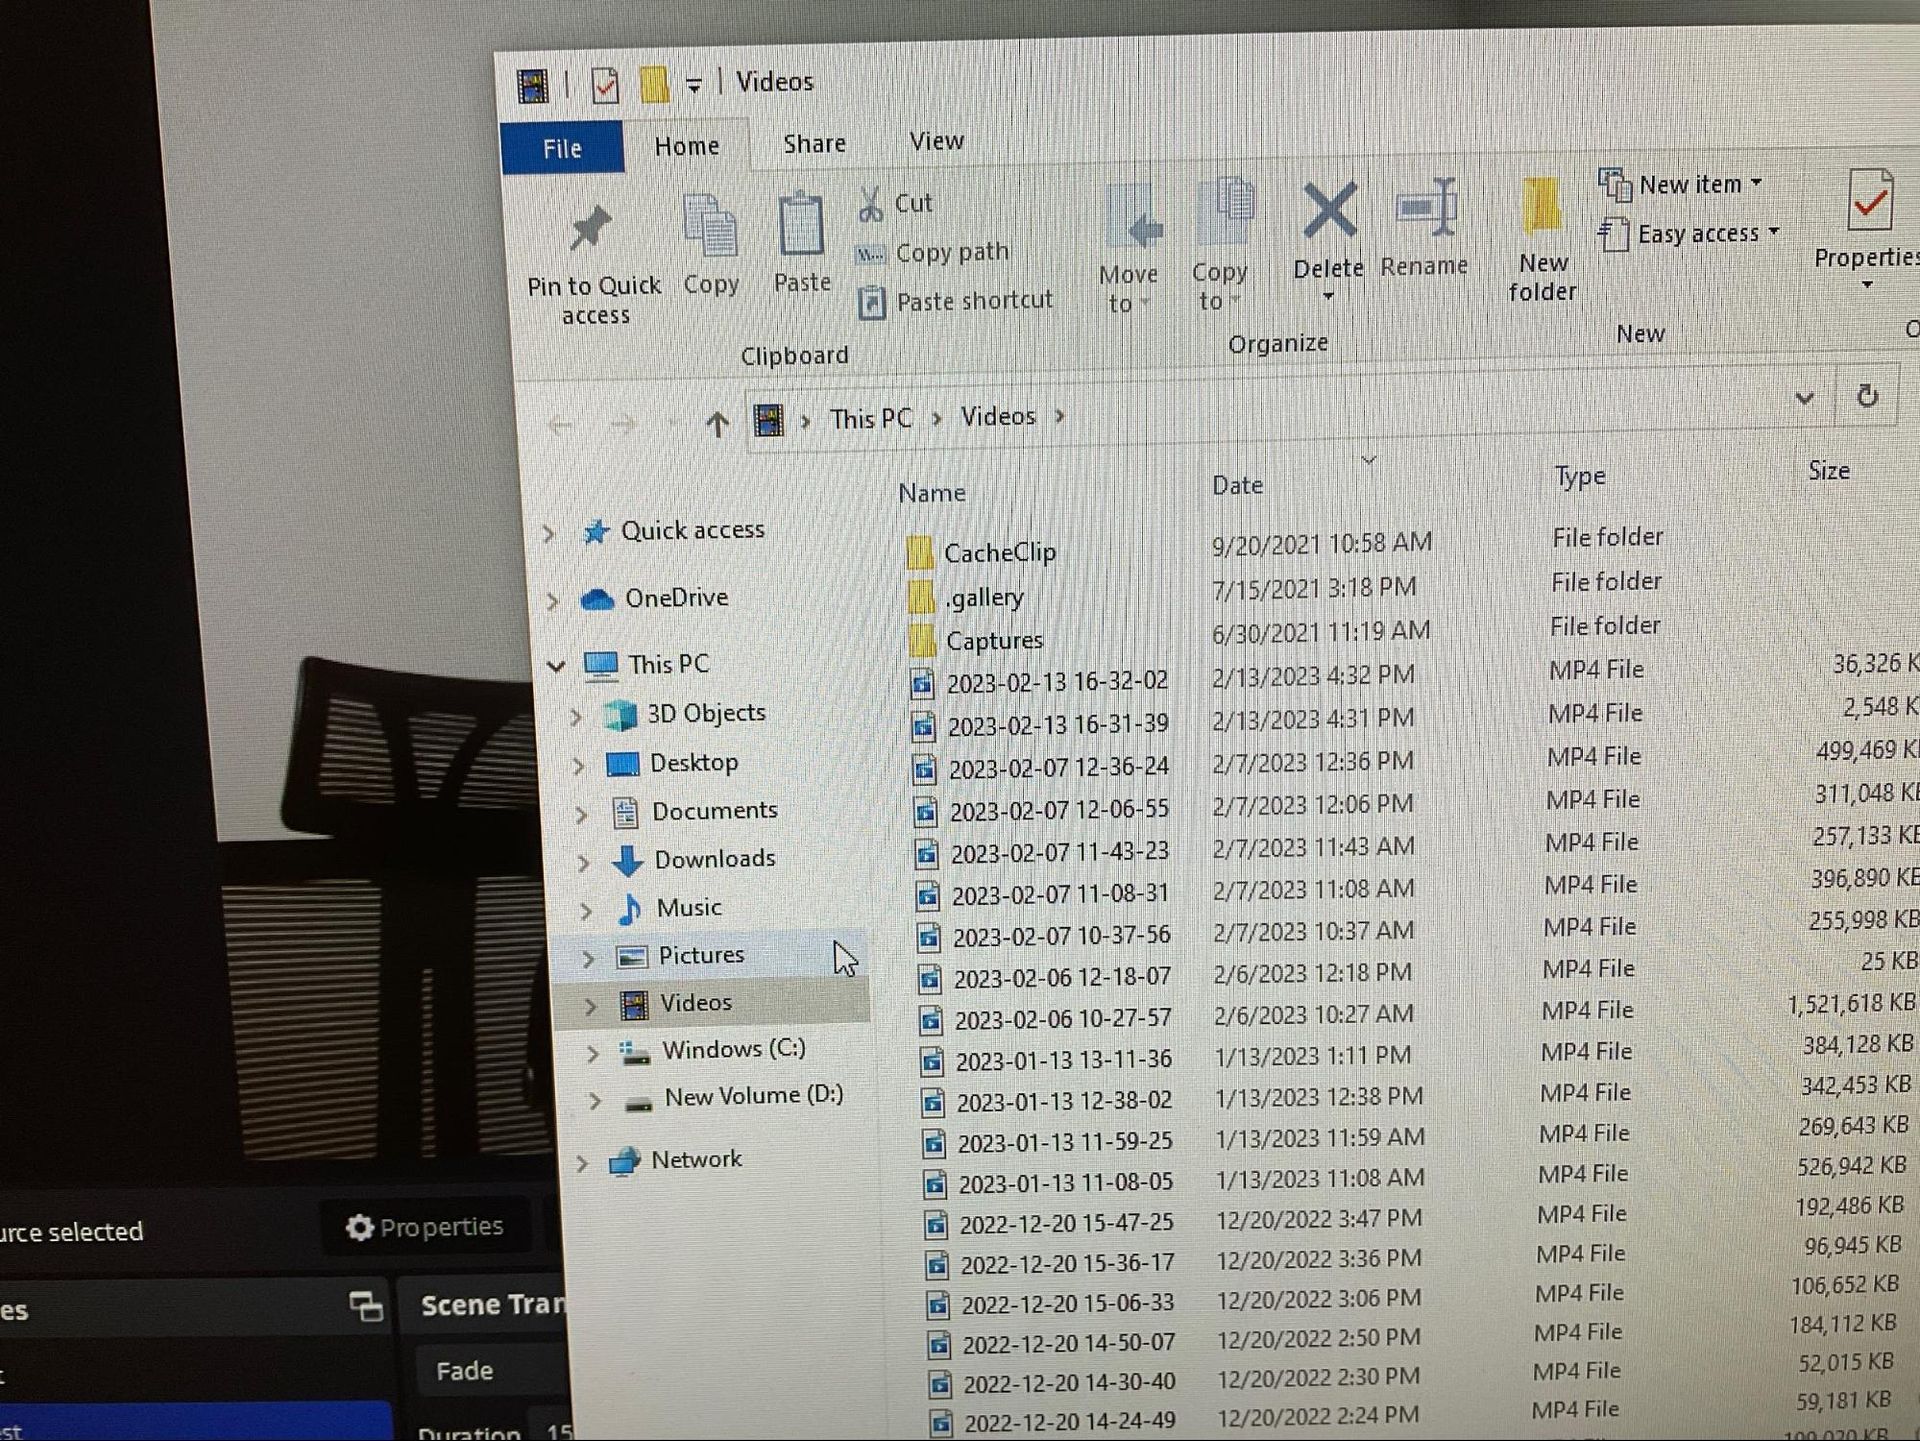
Task: Select Windows (C:) drive in navigation pane
Action: click(733, 1050)
